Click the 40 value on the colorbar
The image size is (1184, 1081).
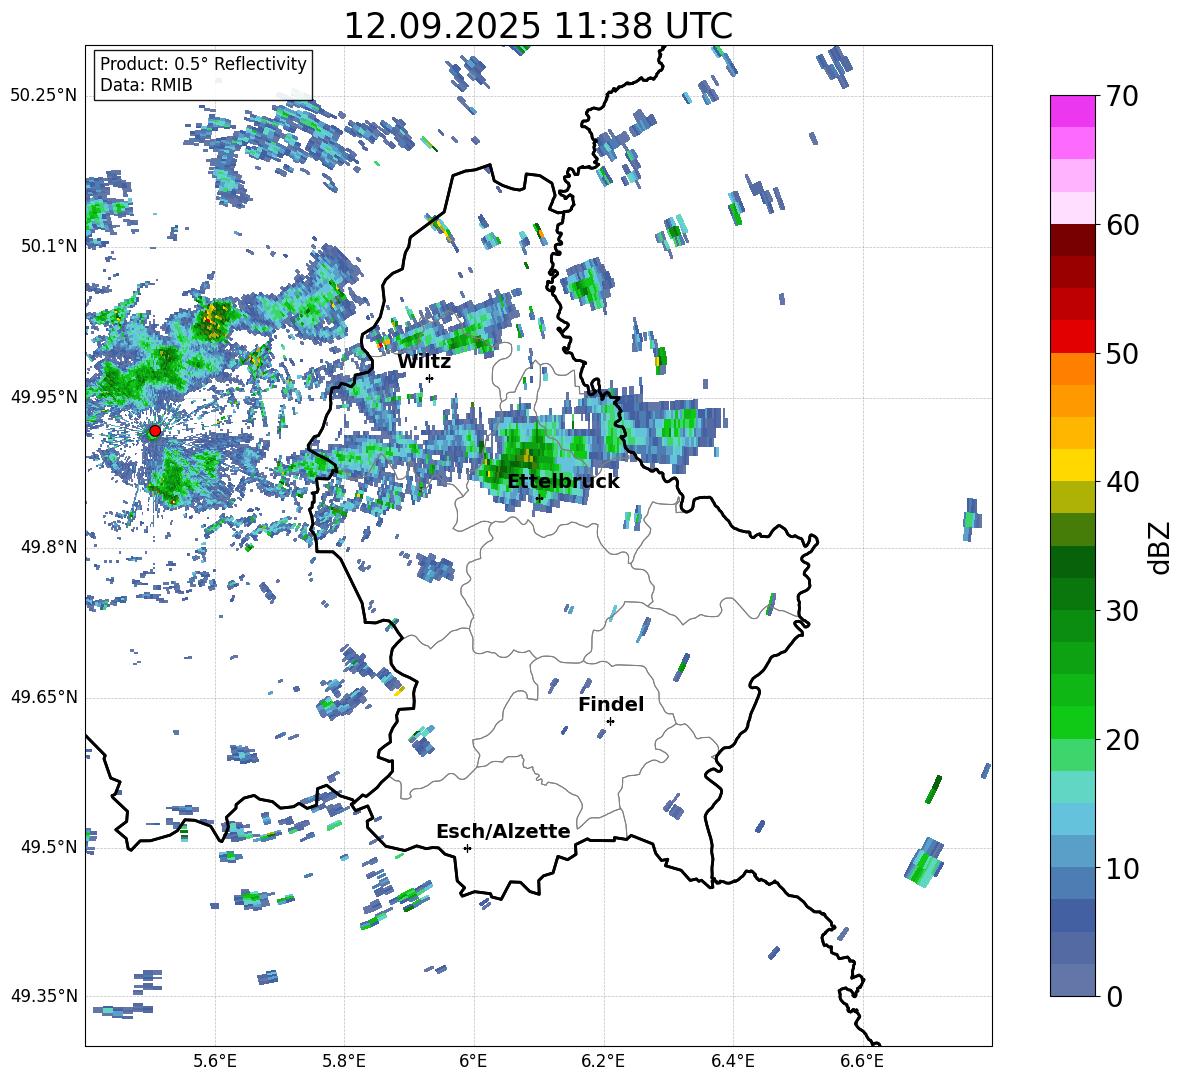click(1121, 482)
